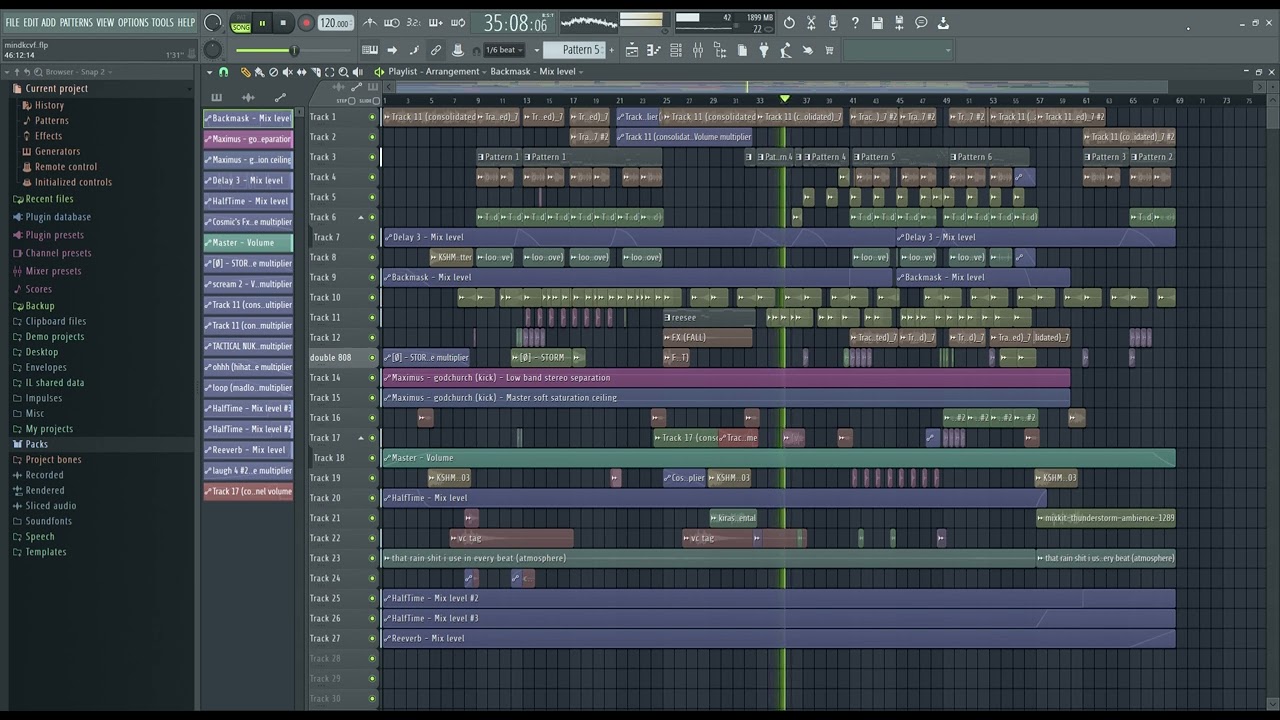The image size is (1280, 720).
Task: Open the Plugin picker plug icon
Action: pyautogui.click(x=764, y=50)
